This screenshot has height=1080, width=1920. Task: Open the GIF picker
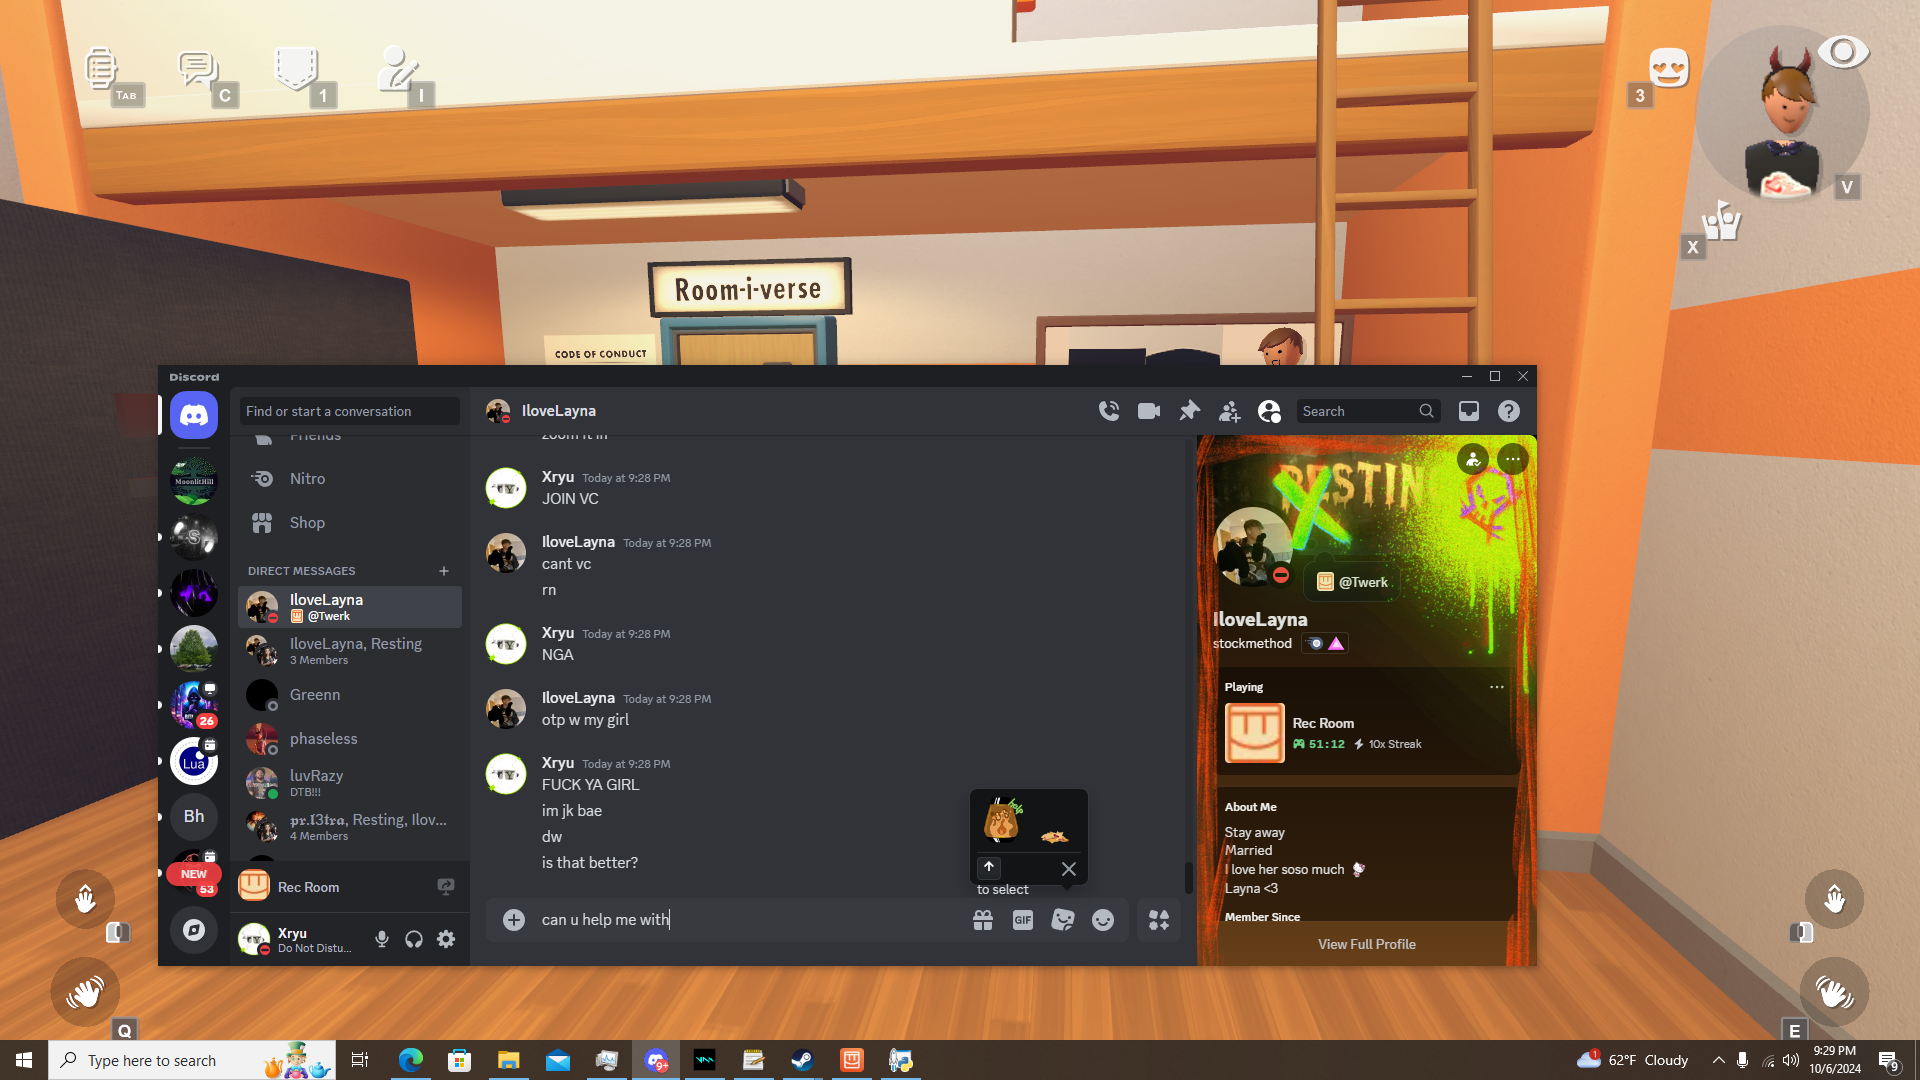click(1022, 920)
